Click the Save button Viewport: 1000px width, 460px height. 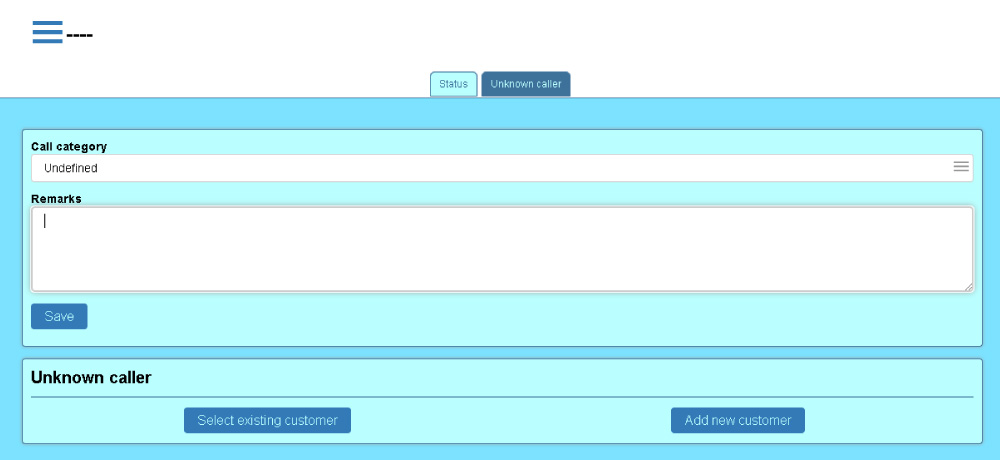coord(59,316)
